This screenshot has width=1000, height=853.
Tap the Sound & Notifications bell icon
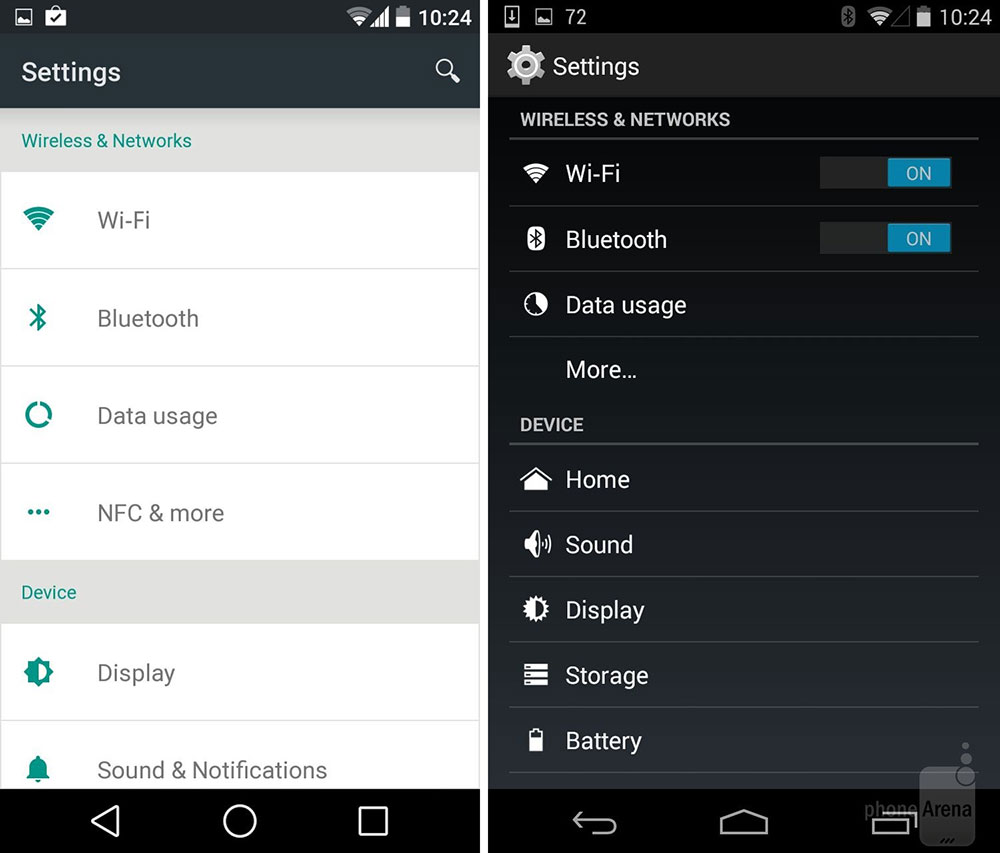38,769
